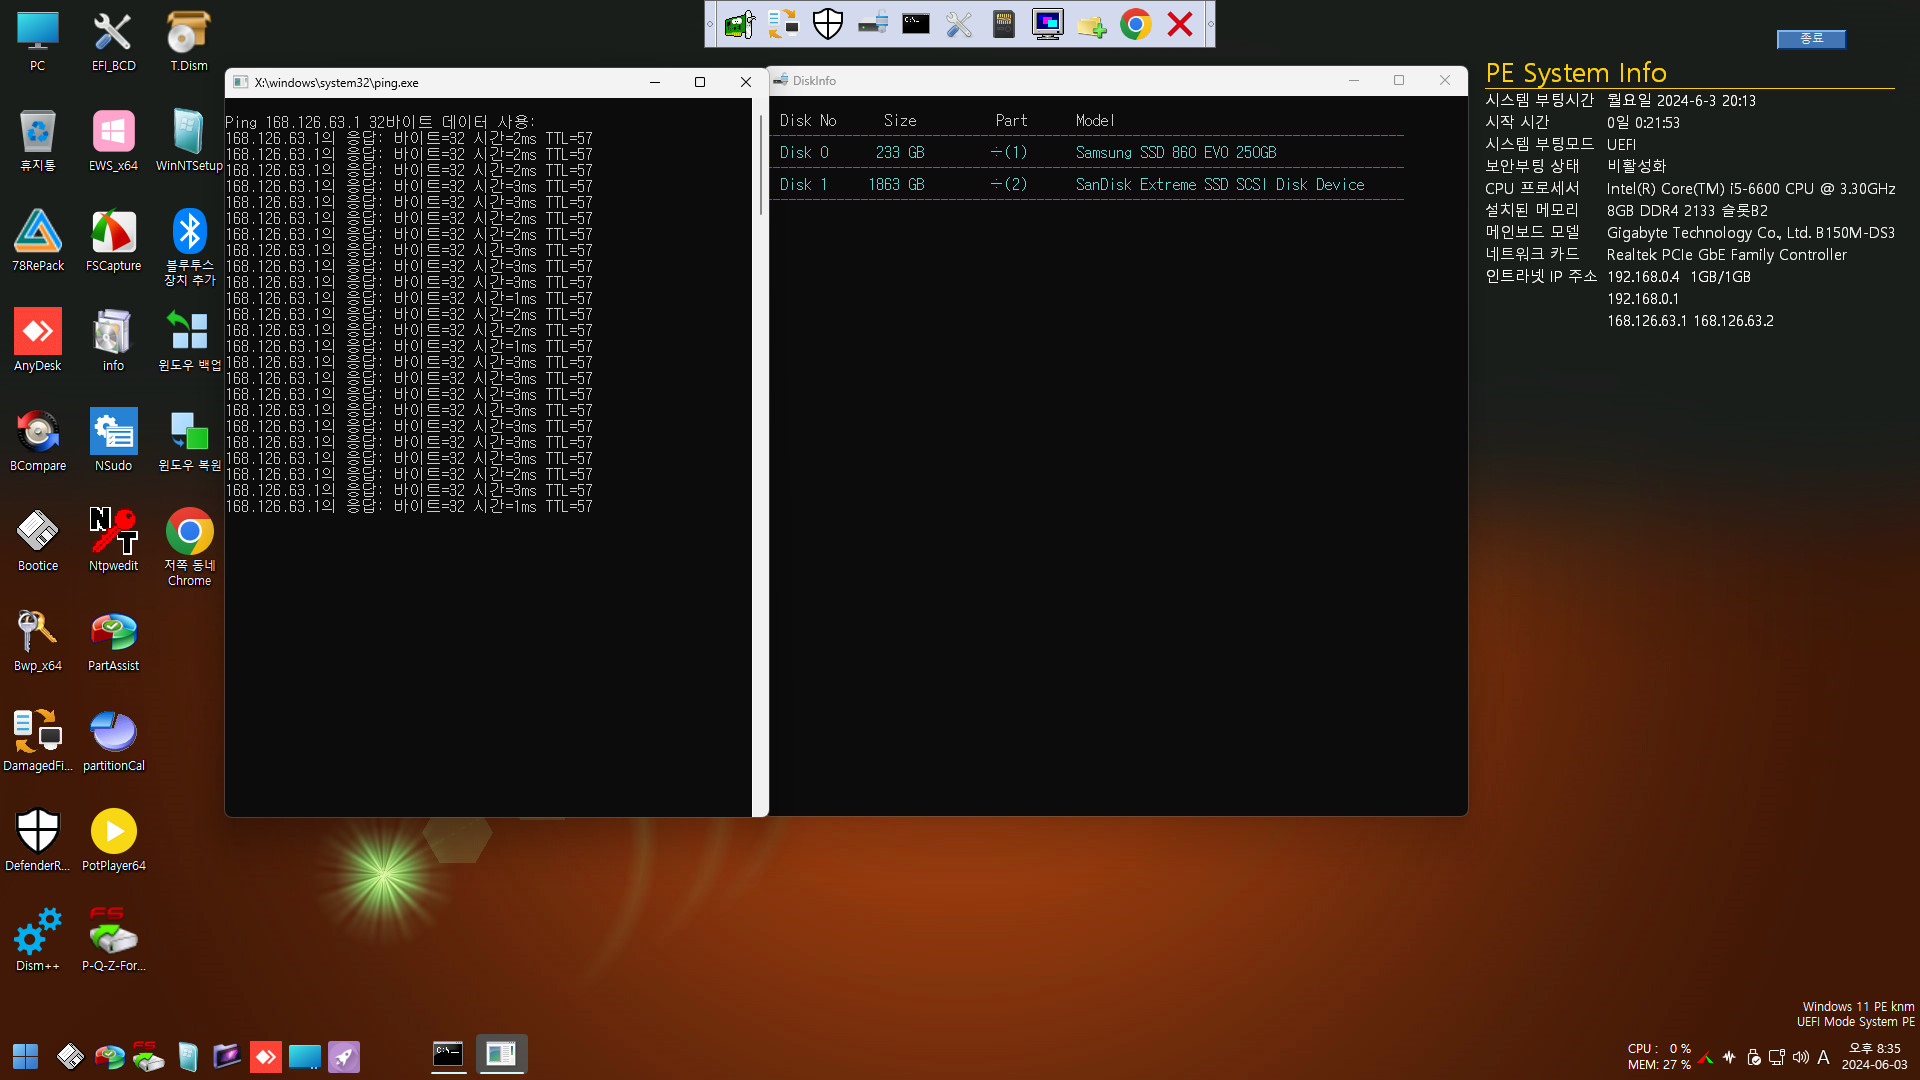Click monitor display icon in top dock

coord(1048,24)
